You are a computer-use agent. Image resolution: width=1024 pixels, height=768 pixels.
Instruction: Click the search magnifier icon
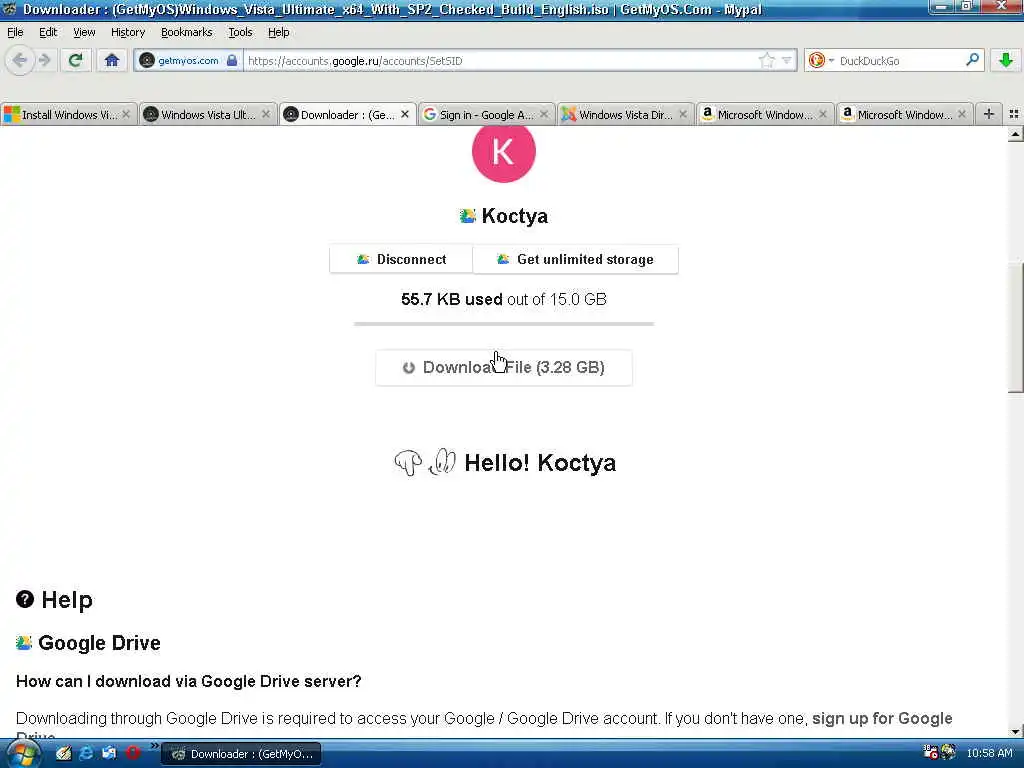972,60
